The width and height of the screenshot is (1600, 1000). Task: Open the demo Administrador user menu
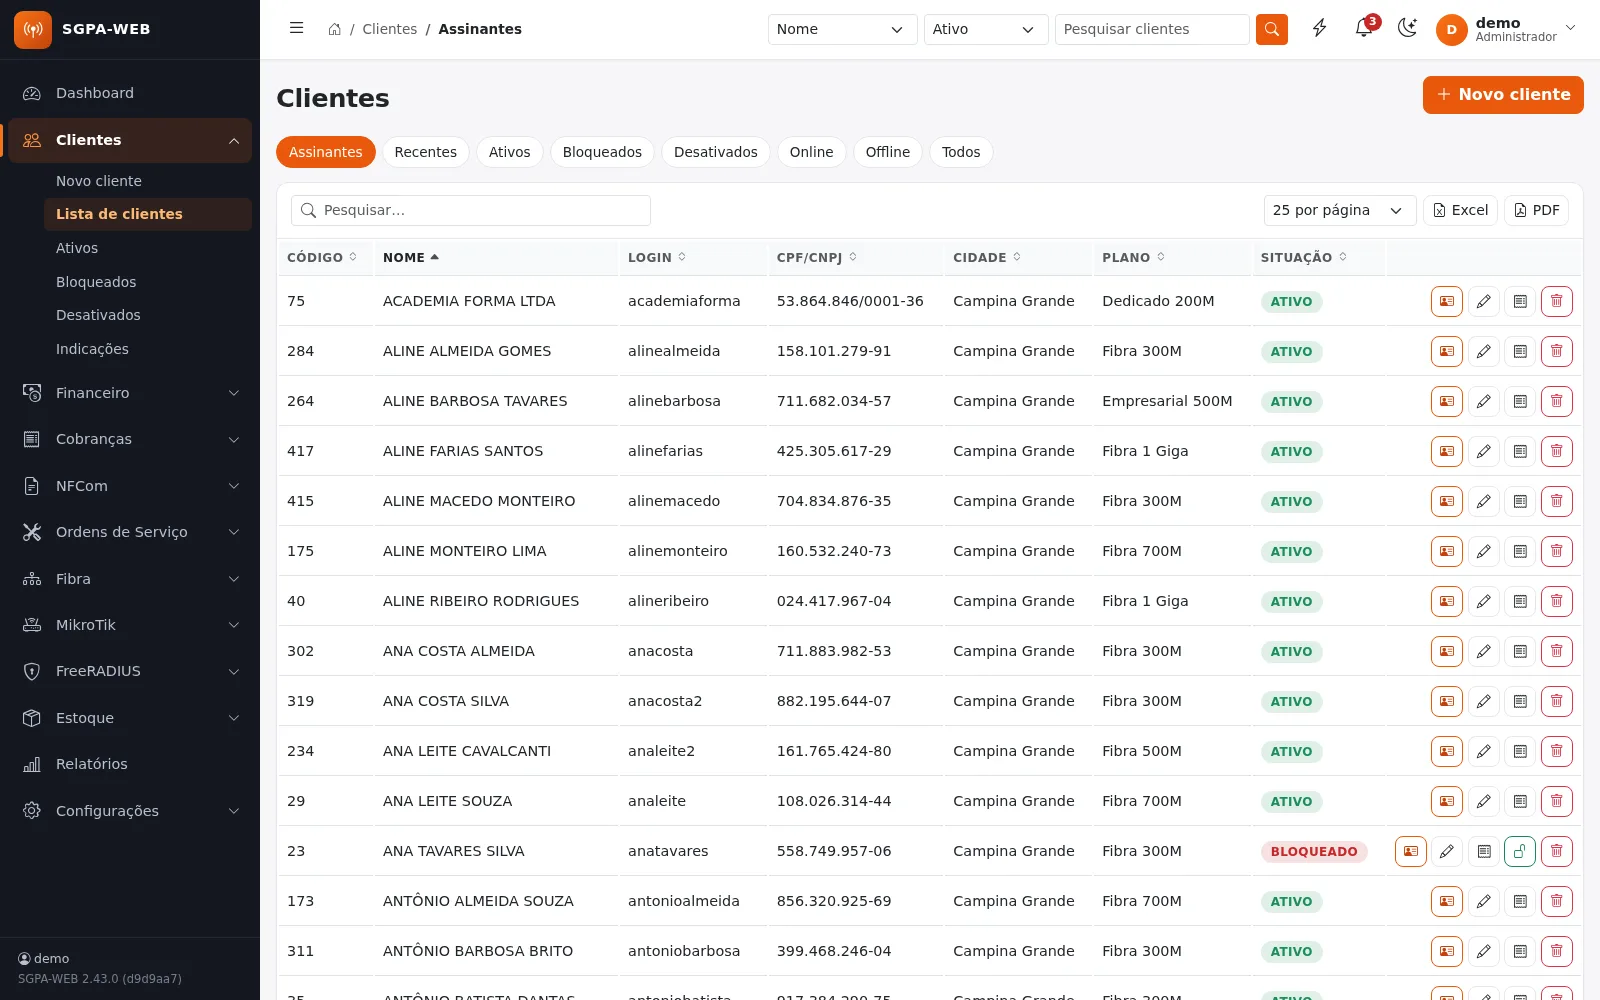(1506, 29)
